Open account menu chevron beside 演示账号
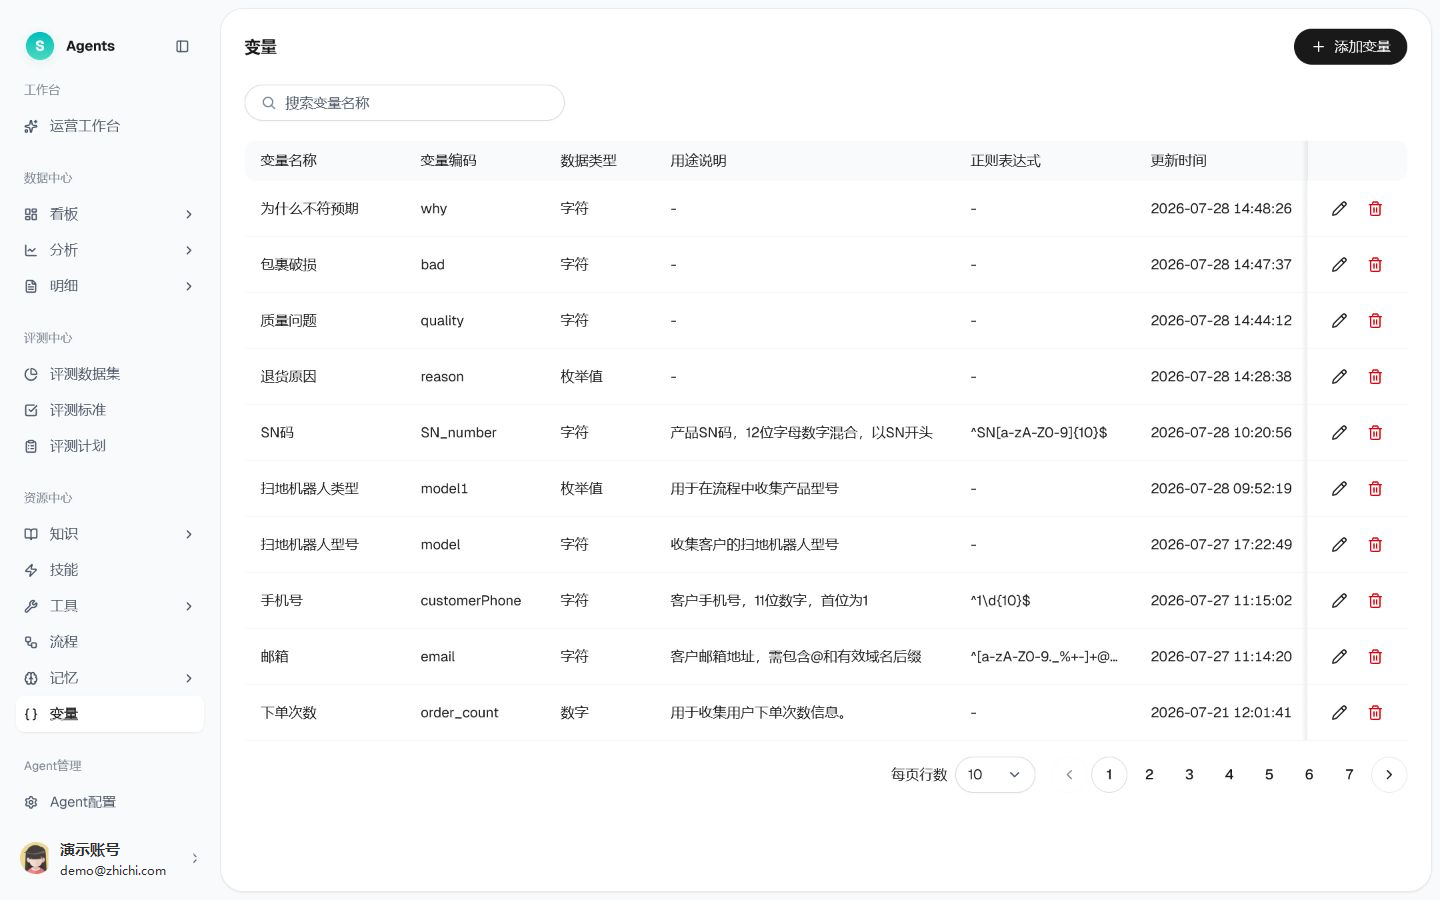The height and width of the screenshot is (900, 1440). click(x=195, y=858)
